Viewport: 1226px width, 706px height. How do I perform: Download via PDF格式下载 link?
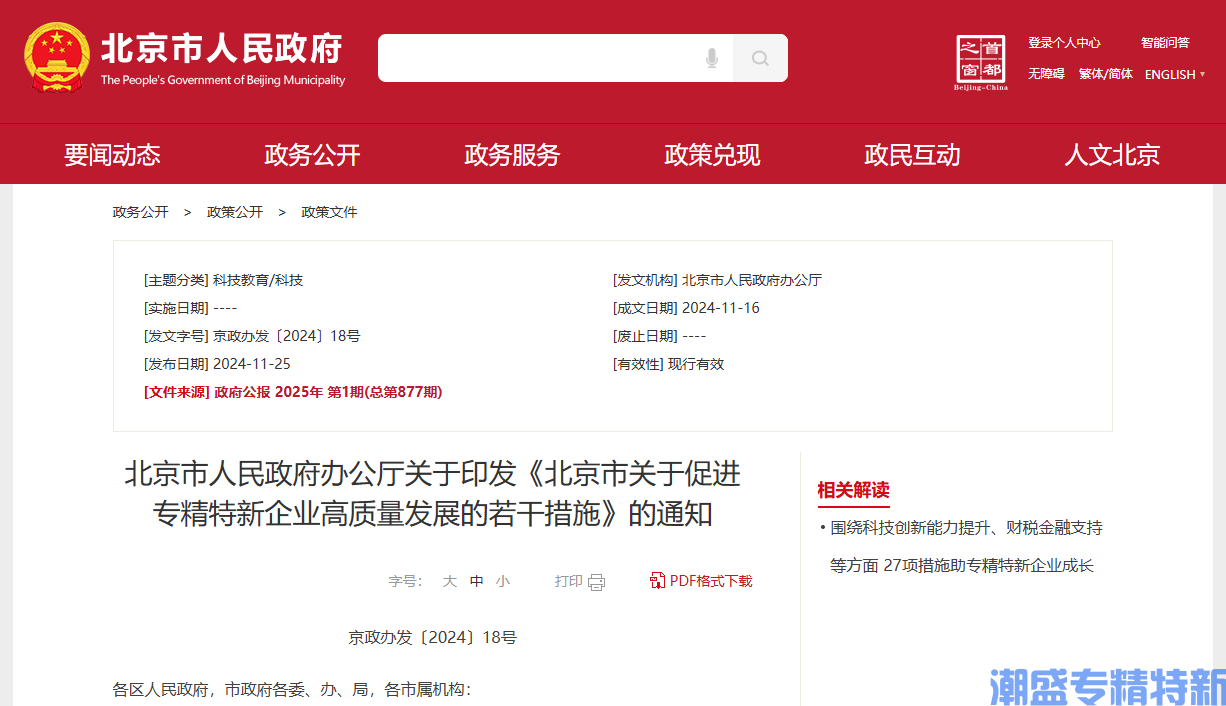[x=711, y=581]
